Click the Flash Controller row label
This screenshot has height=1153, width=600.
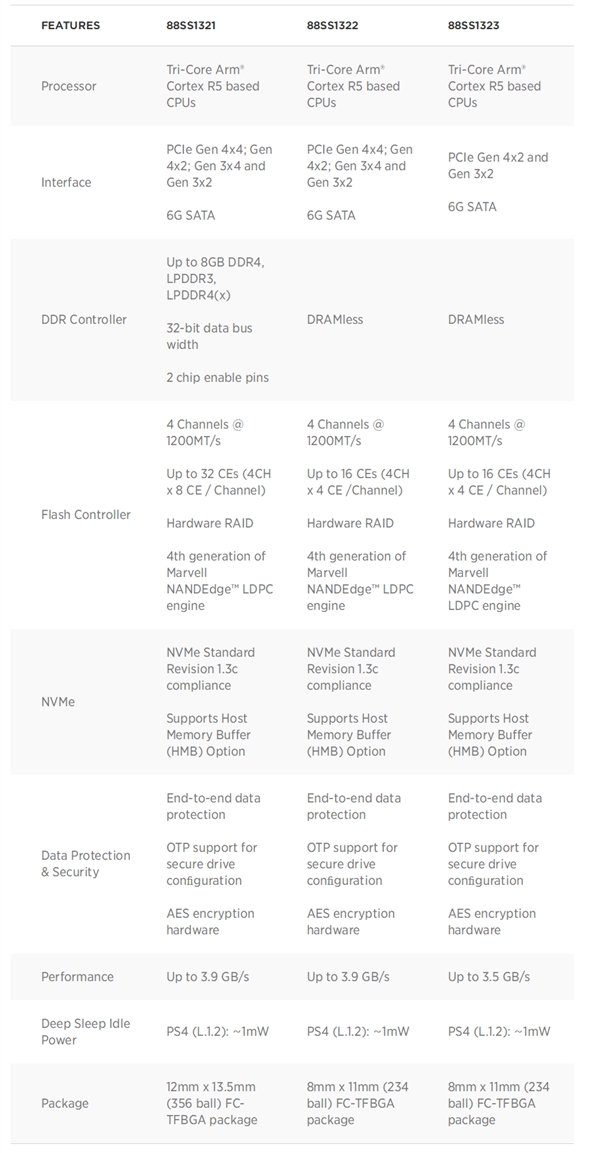(86, 515)
